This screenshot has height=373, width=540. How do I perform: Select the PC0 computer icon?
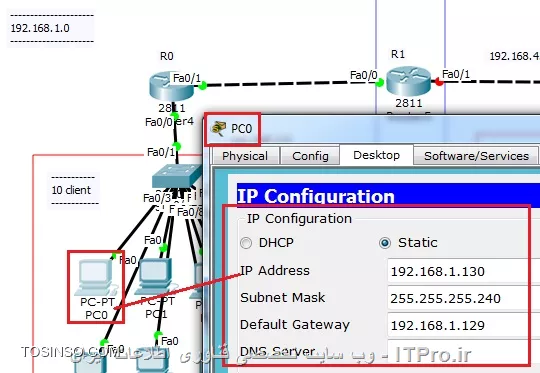[x=96, y=277]
